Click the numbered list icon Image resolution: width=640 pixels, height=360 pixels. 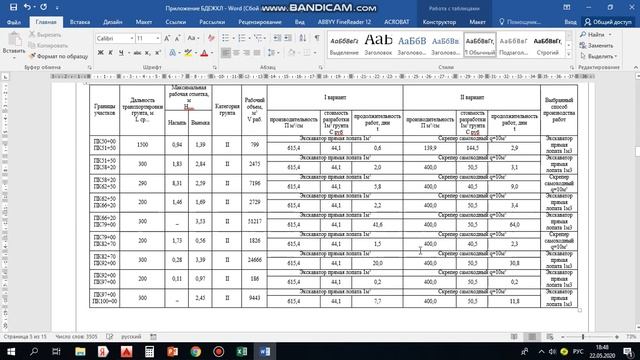pos(242,38)
